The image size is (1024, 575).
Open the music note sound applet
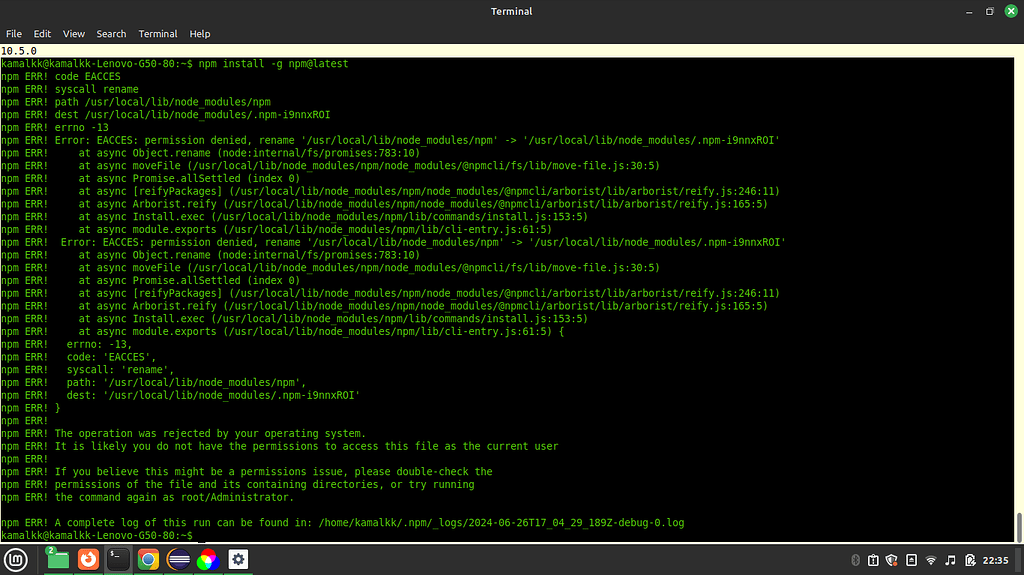(x=950, y=560)
